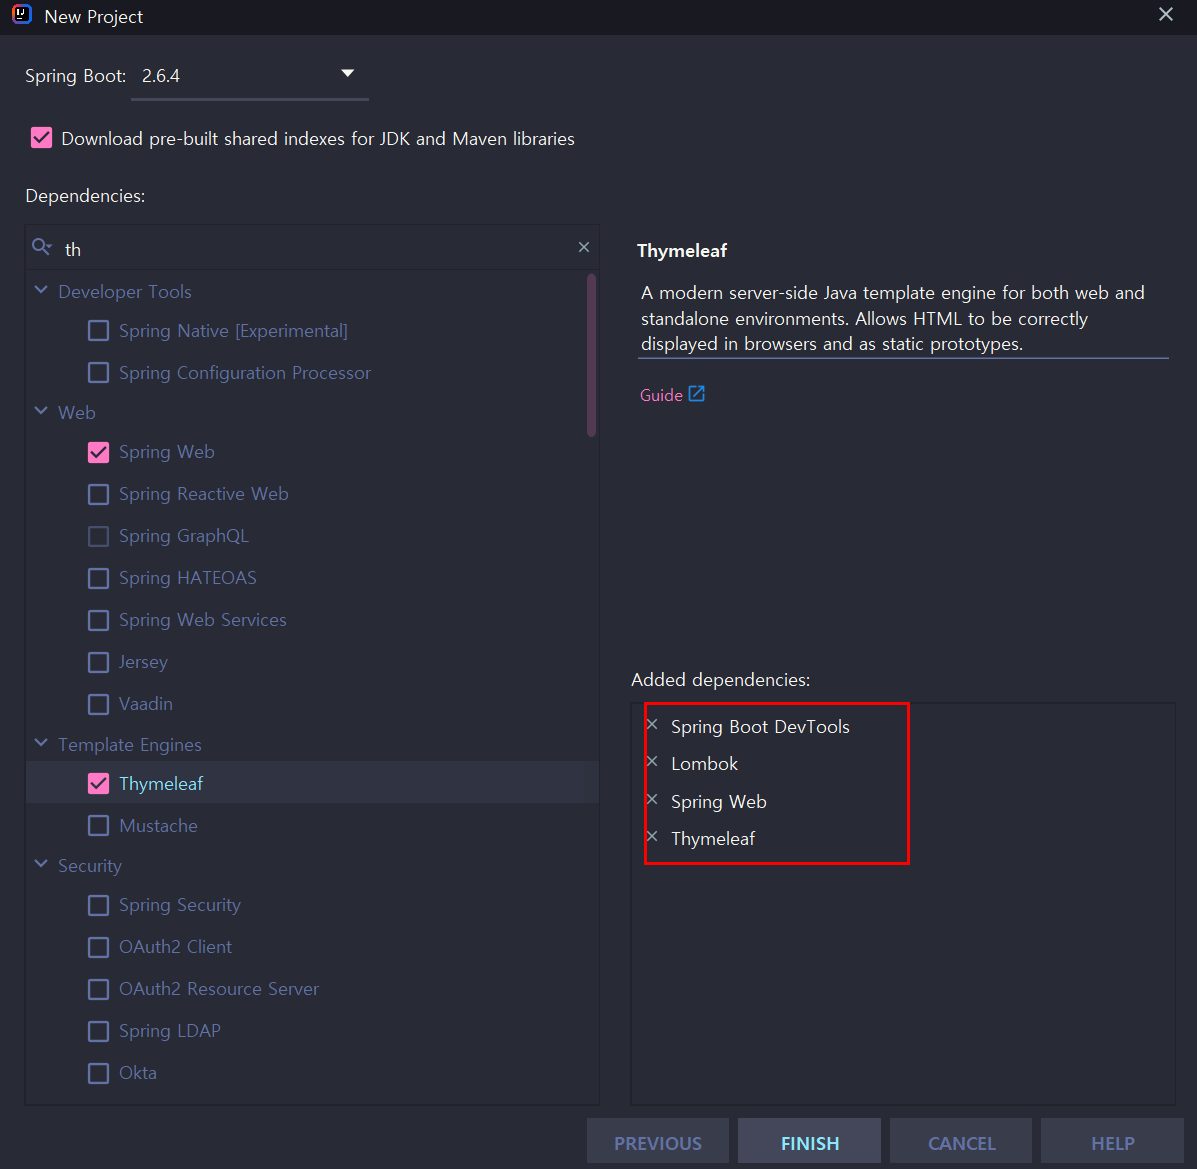Select Spring Boot DevTools text entry
This screenshot has width=1197, height=1169.
coord(760,727)
